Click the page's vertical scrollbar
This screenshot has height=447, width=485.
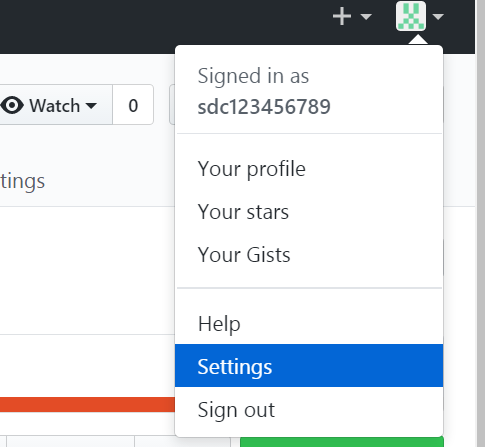[480, 223]
